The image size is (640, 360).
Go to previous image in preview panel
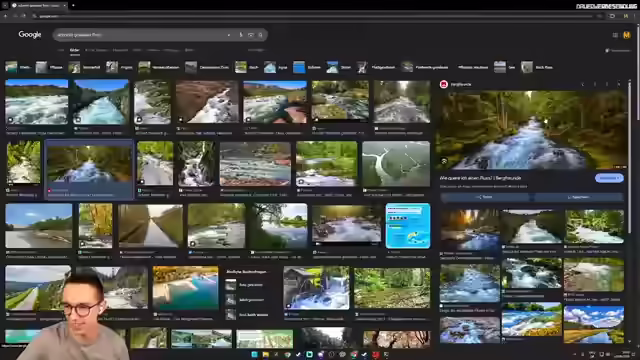tap(583, 84)
